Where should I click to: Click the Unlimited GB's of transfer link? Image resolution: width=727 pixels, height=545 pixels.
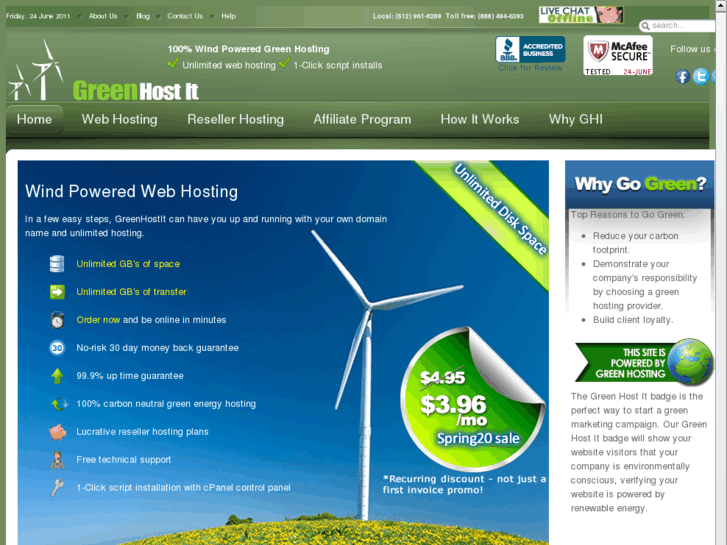pyautogui.click(x=131, y=292)
